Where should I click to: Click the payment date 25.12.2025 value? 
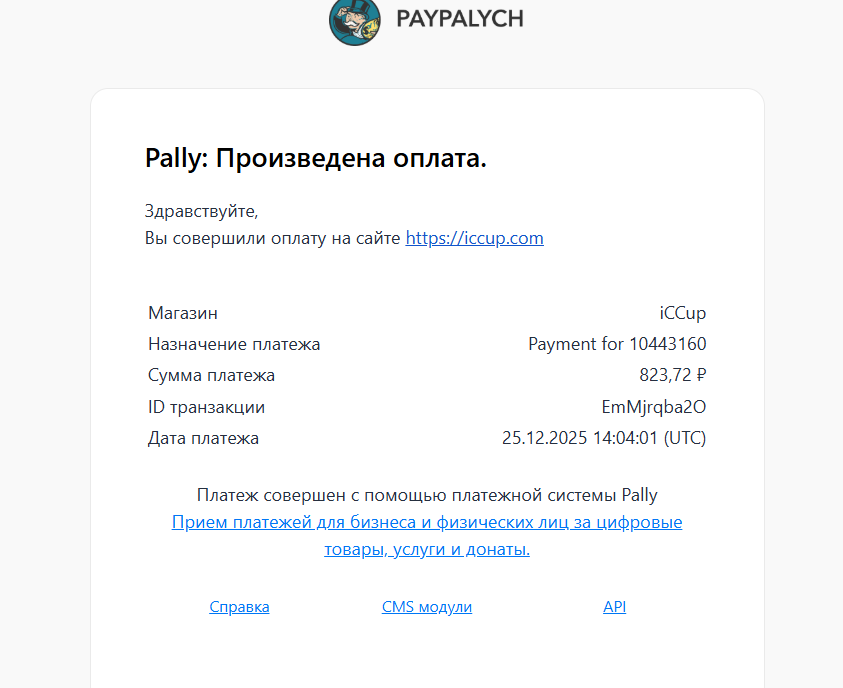[x=603, y=438]
